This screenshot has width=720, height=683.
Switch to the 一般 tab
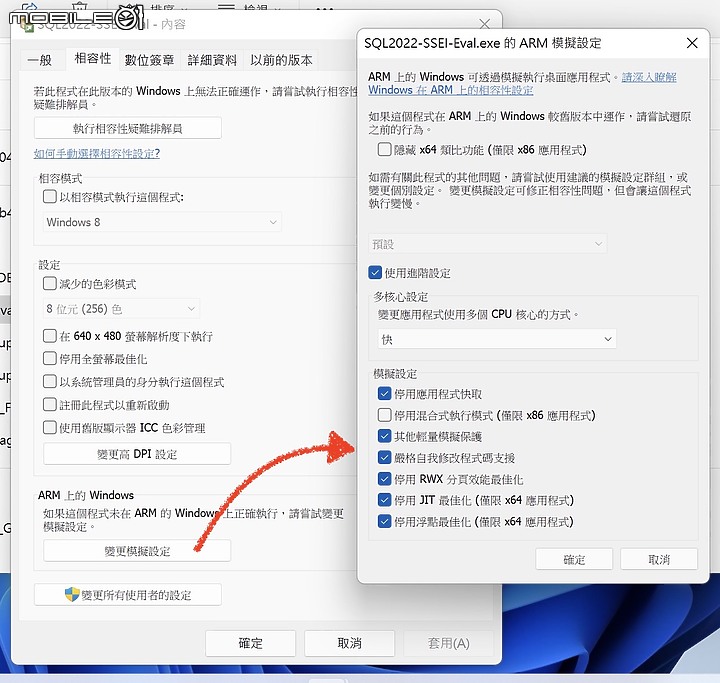(x=40, y=60)
